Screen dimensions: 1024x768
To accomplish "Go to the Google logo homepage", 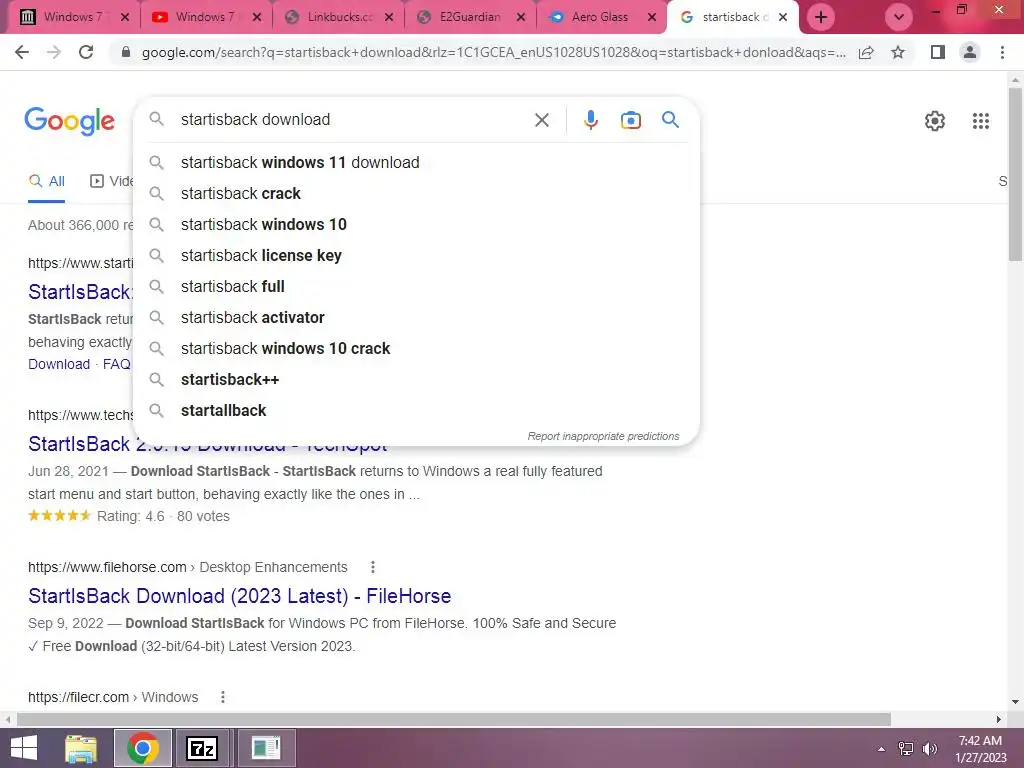I will pos(70,121).
